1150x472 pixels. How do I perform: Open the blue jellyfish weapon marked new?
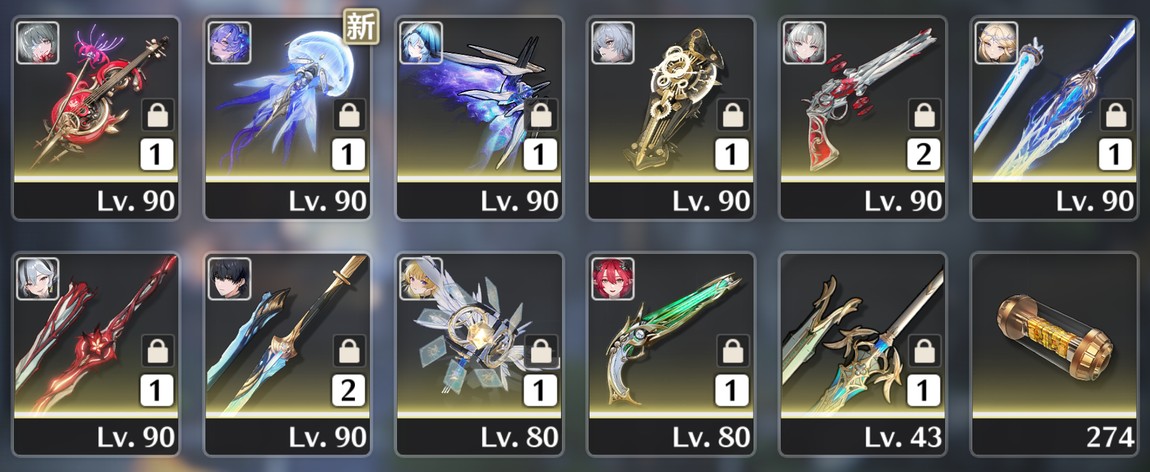[288, 118]
